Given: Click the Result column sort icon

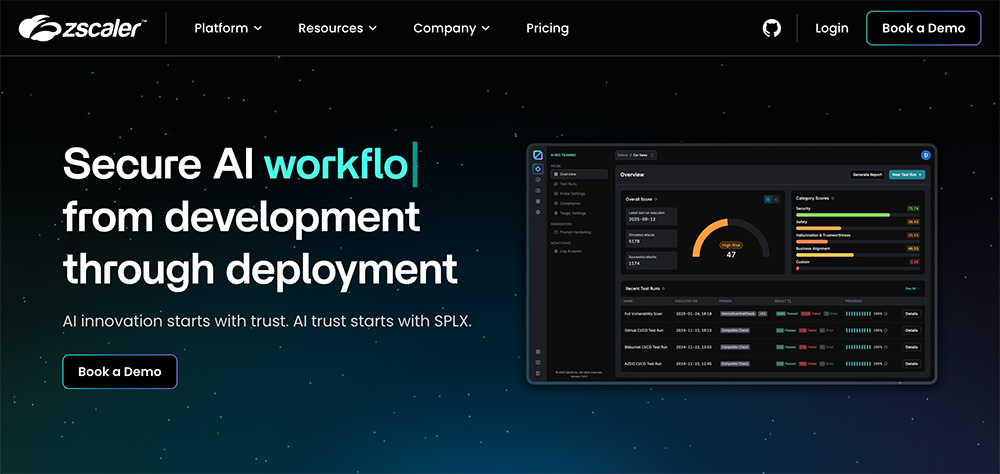Looking at the screenshot, I should point(790,300).
